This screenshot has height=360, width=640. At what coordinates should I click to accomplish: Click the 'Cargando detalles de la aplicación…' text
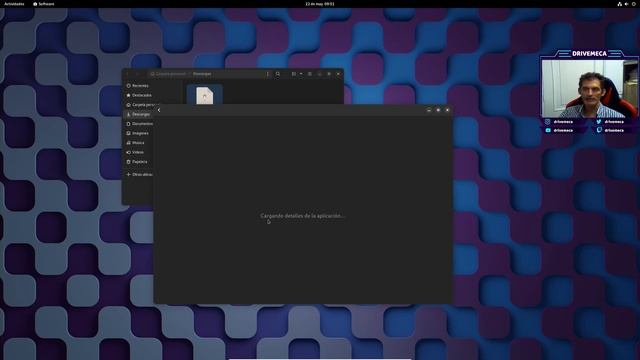tap(302, 216)
